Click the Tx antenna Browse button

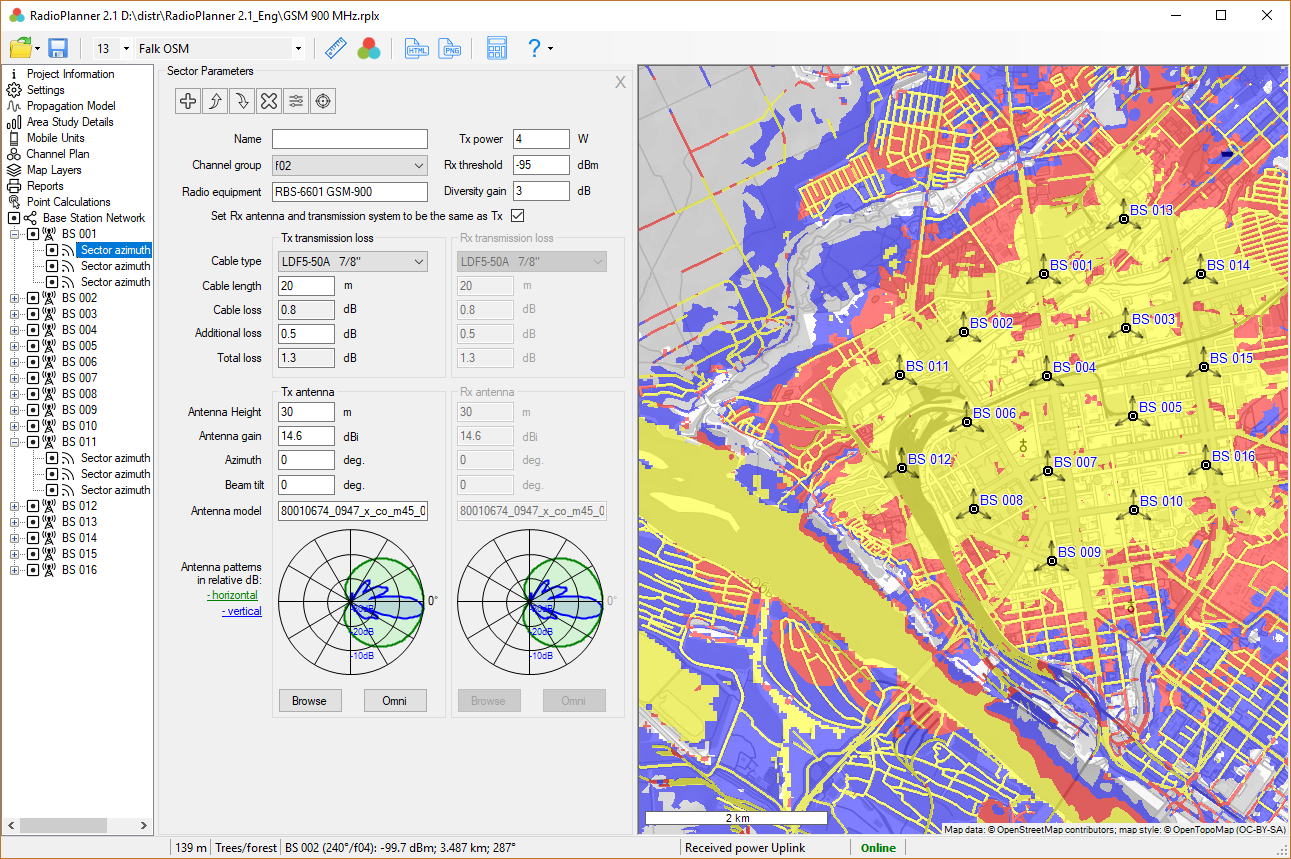coord(309,700)
